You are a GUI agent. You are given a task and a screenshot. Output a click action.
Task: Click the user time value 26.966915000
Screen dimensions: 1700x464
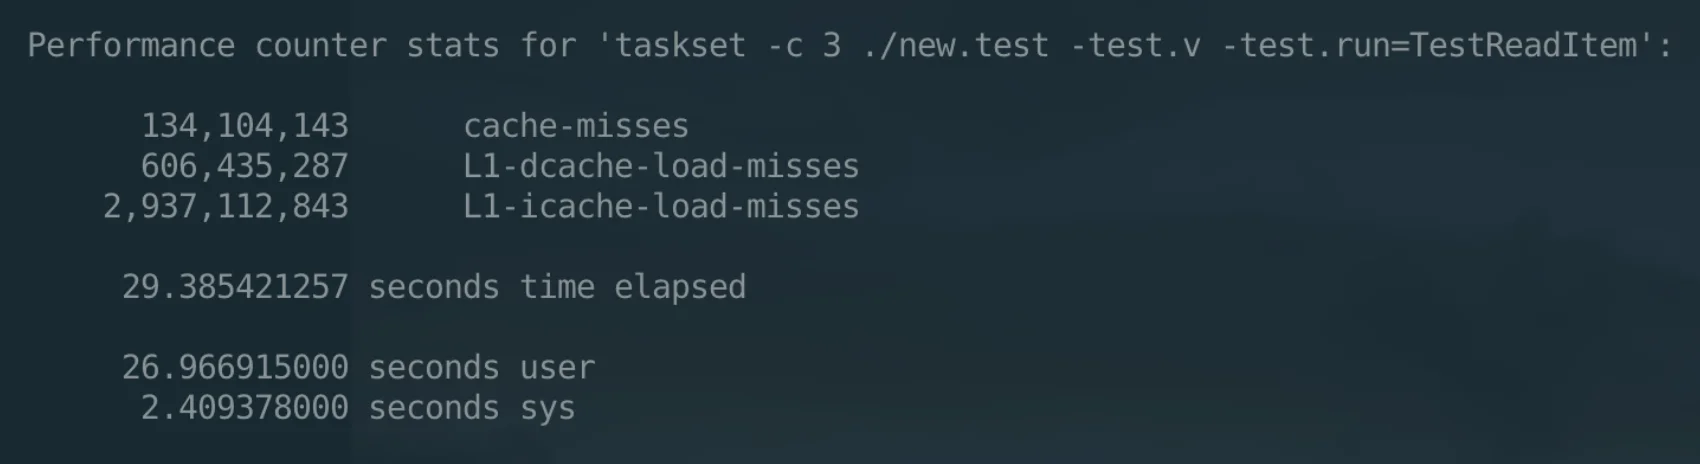(x=235, y=368)
